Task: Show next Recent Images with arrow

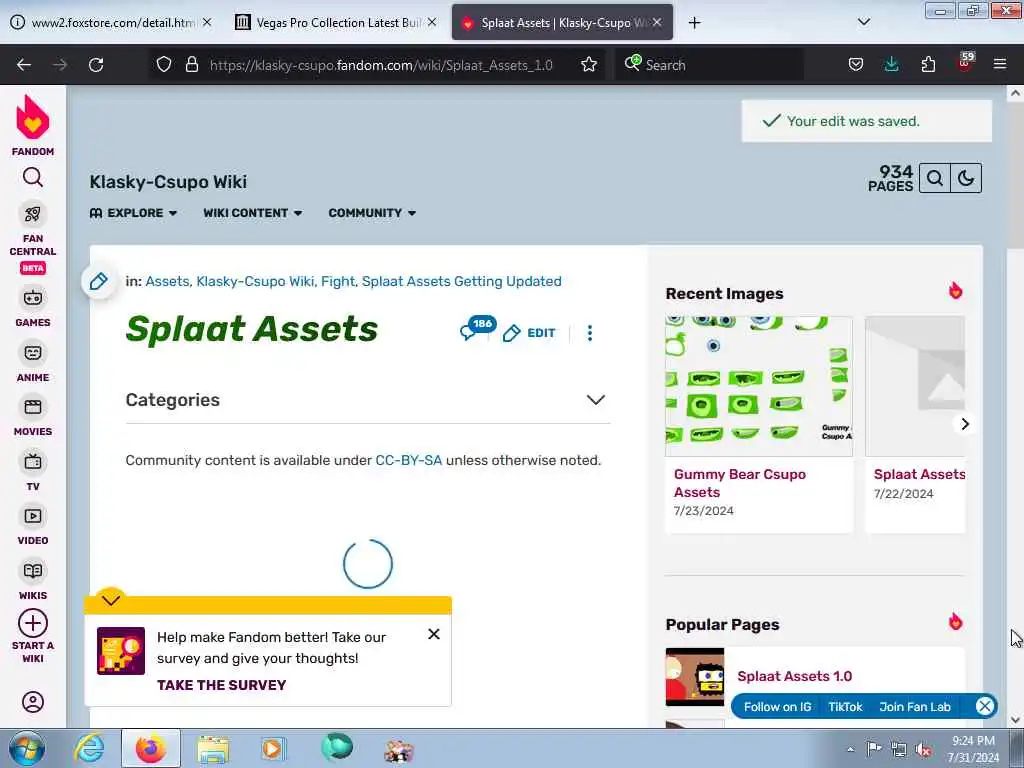Action: pos(965,424)
